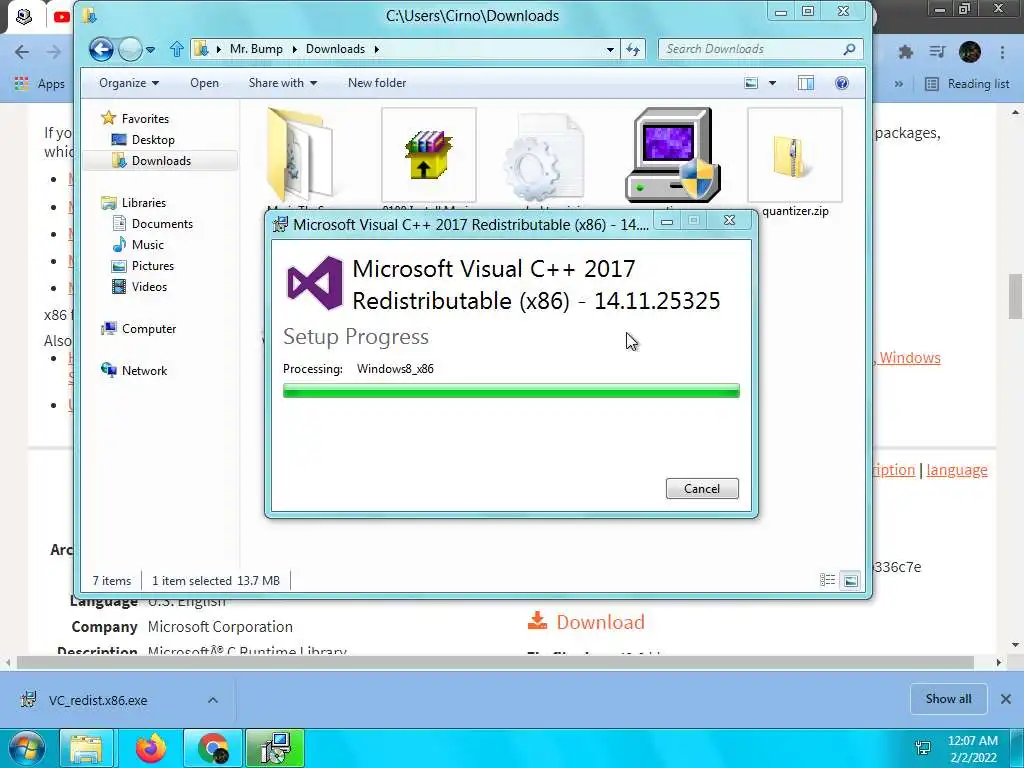The height and width of the screenshot is (768, 1024).
Task: Toggle the preview pane button
Action: click(806, 83)
